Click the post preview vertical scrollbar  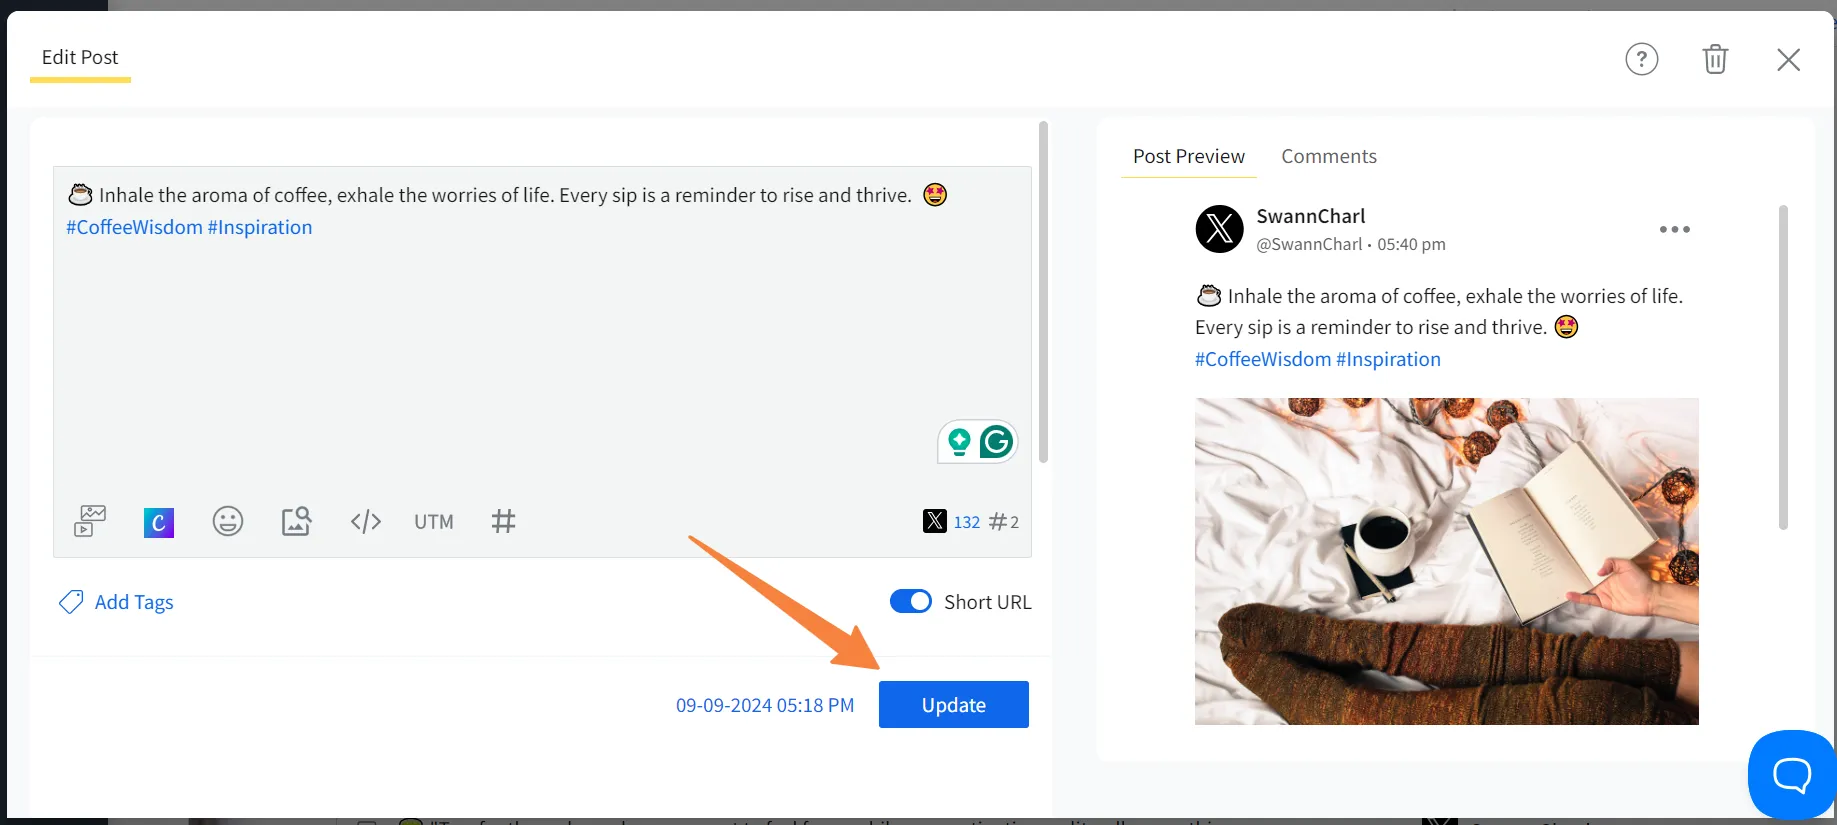[1783, 367]
